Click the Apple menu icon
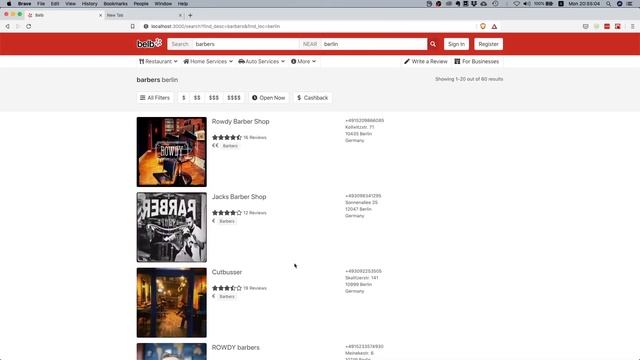 click(9, 4)
